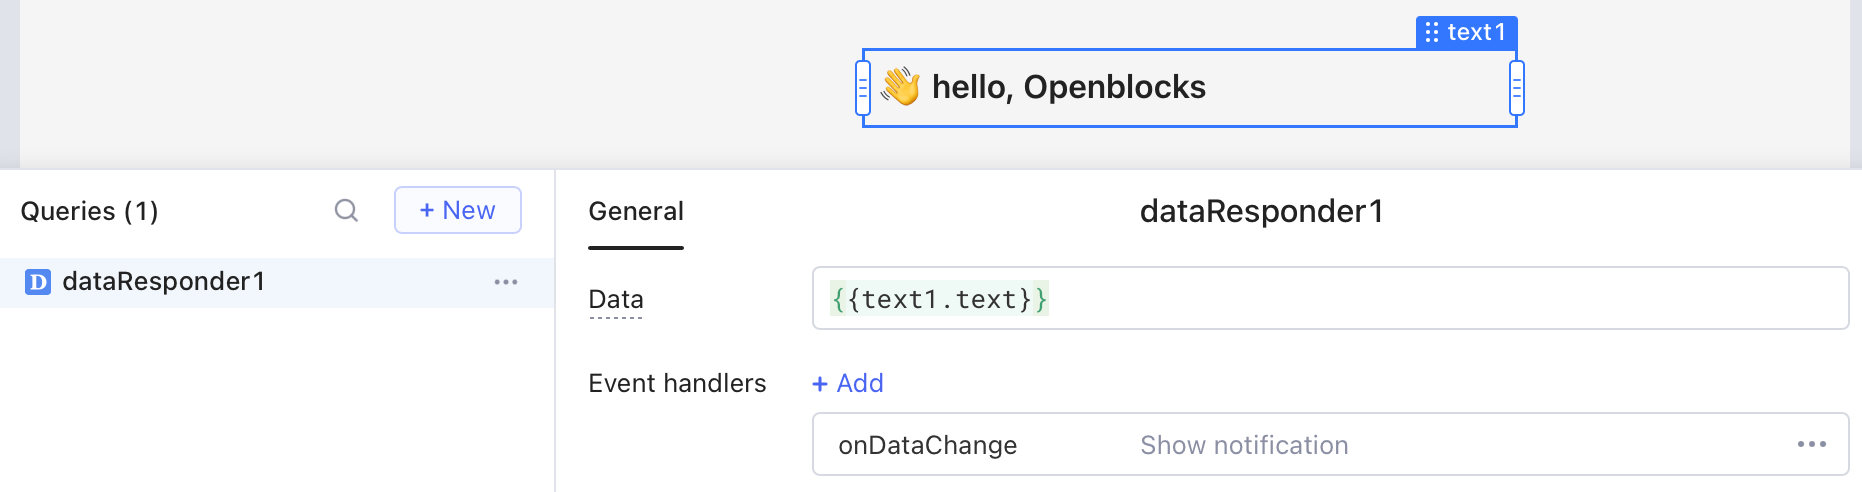The image size is (1862, 492).
Task: Click the waving hand emoji
Action: tap(900, 87)
